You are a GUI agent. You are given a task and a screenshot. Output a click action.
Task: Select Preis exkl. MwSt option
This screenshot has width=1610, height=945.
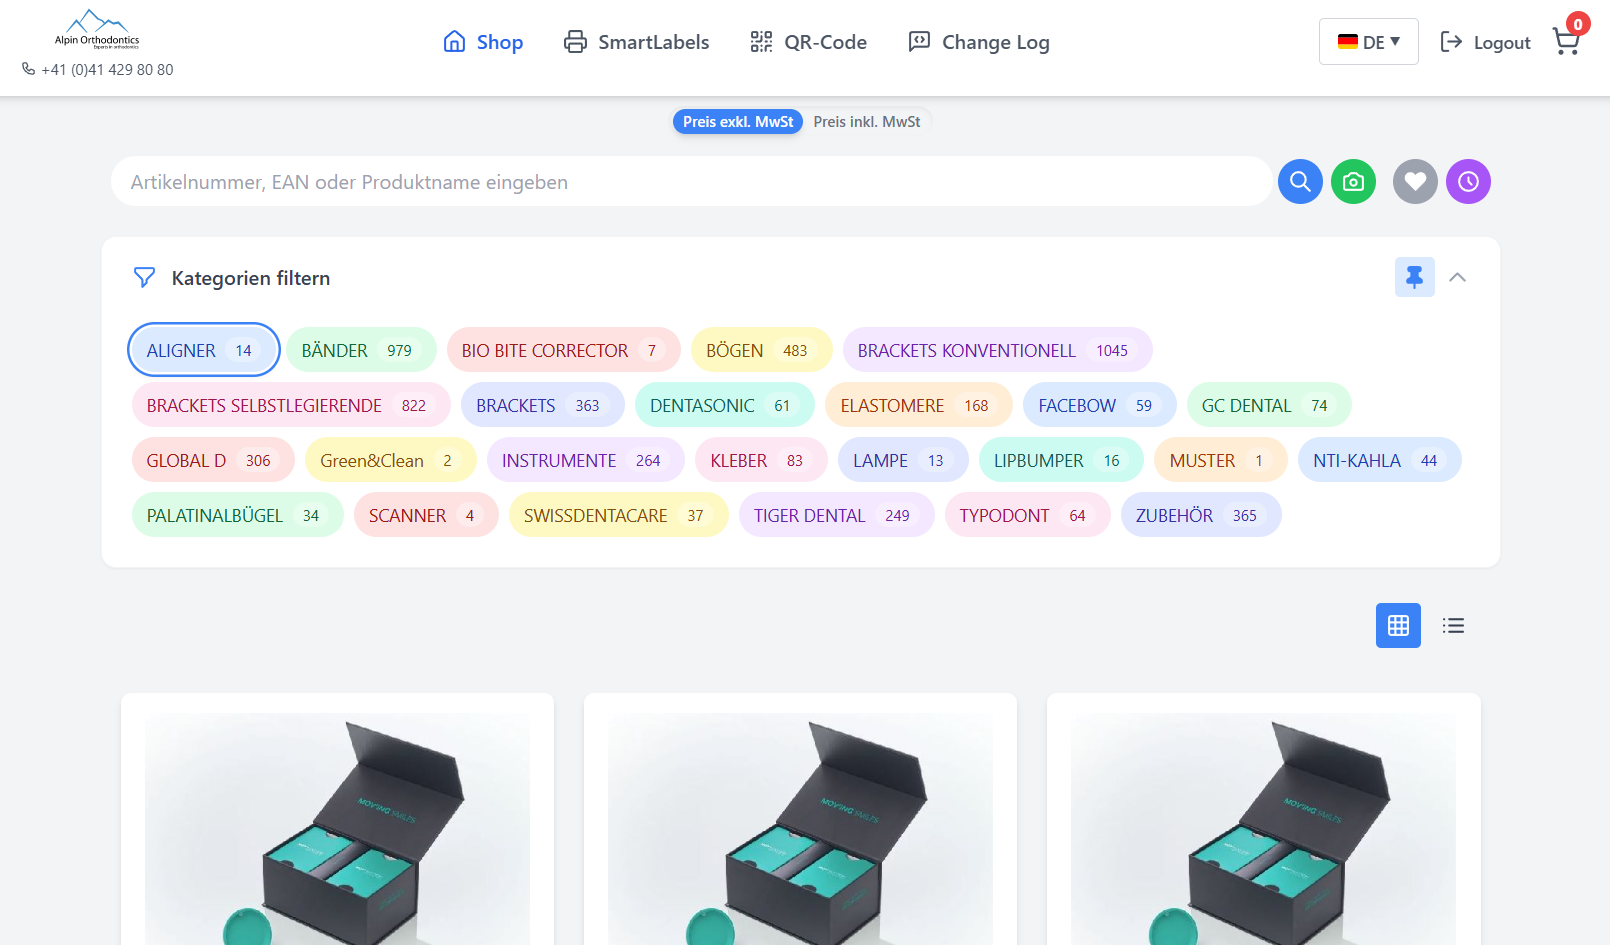point(738,122)
